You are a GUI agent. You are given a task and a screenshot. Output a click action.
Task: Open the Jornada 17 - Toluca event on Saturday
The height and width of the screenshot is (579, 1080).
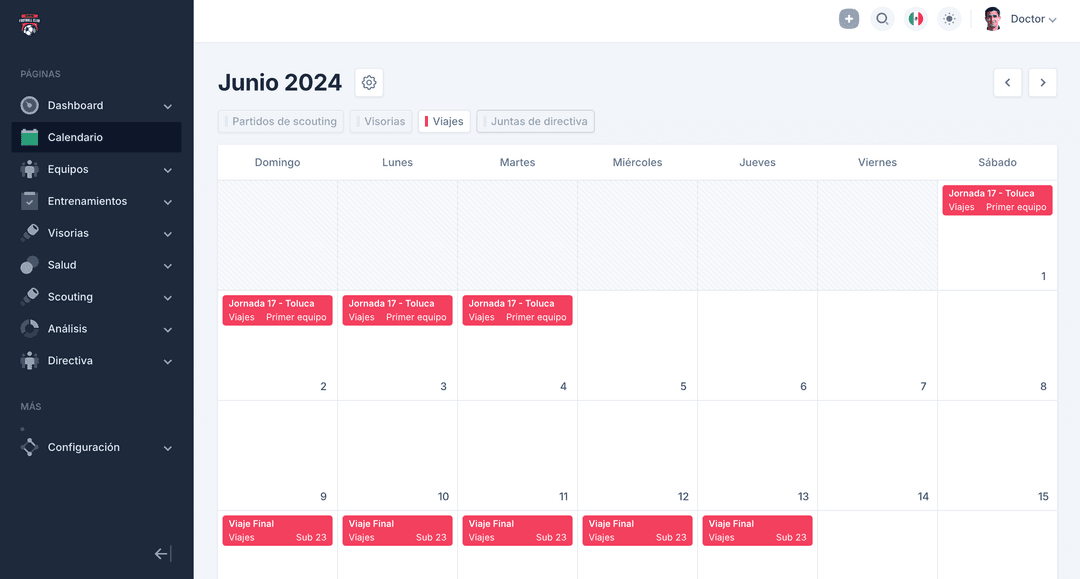tap(997, 200)
